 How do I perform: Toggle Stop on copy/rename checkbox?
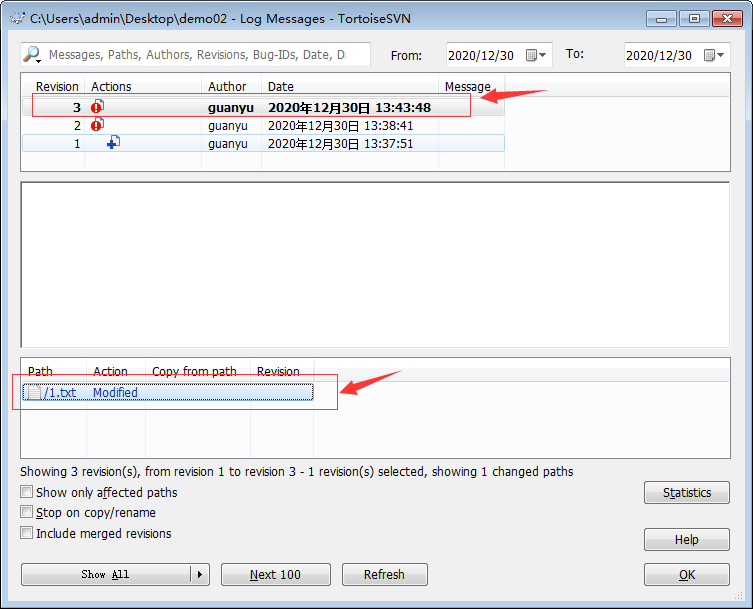(x=26, y=512)
